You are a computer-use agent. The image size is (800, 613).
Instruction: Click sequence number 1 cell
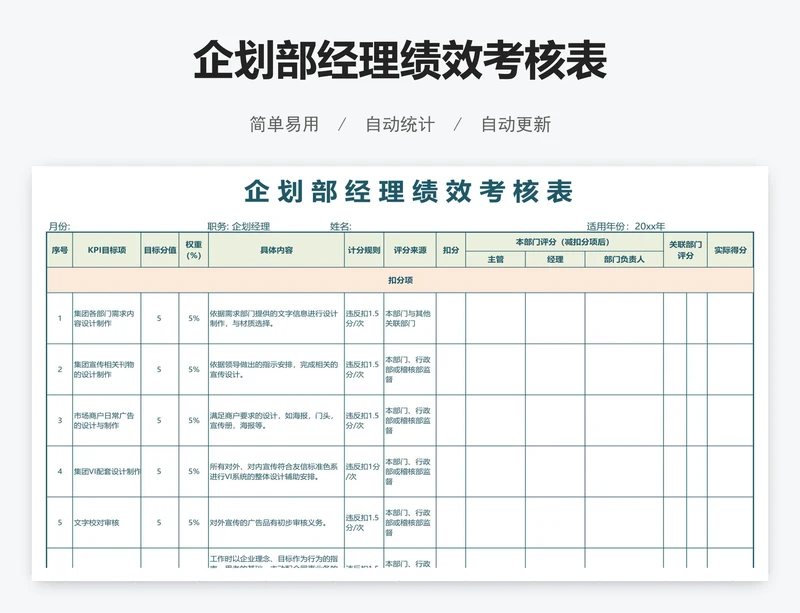60,318
